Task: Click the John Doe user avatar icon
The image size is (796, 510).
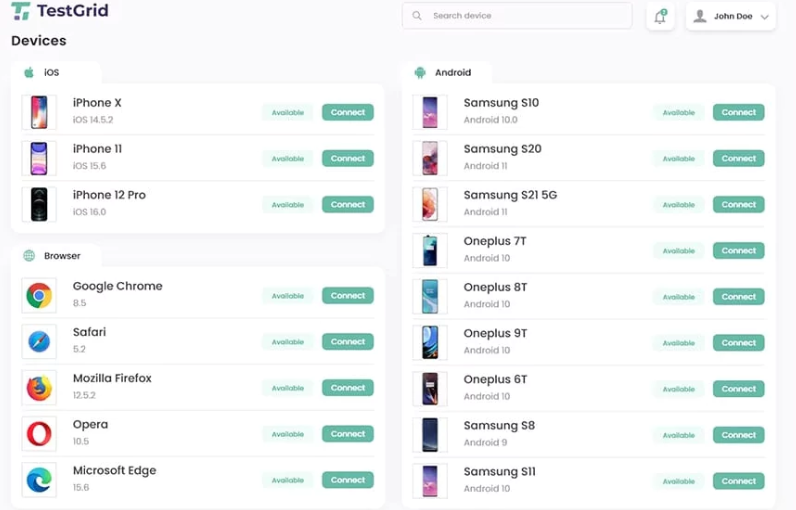Action: [x=700, y=16]
